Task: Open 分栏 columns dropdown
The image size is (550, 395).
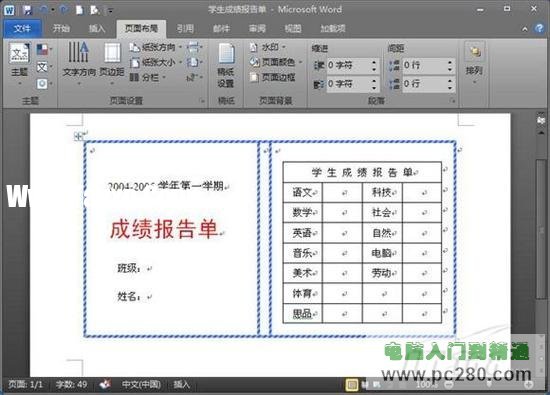Action: 148,78
